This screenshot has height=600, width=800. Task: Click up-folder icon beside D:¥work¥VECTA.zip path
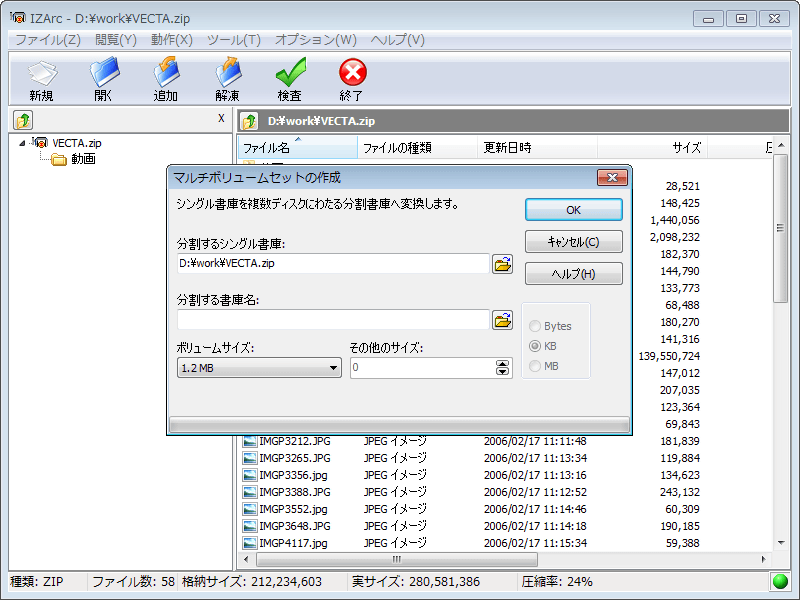(x=249, y=121)
